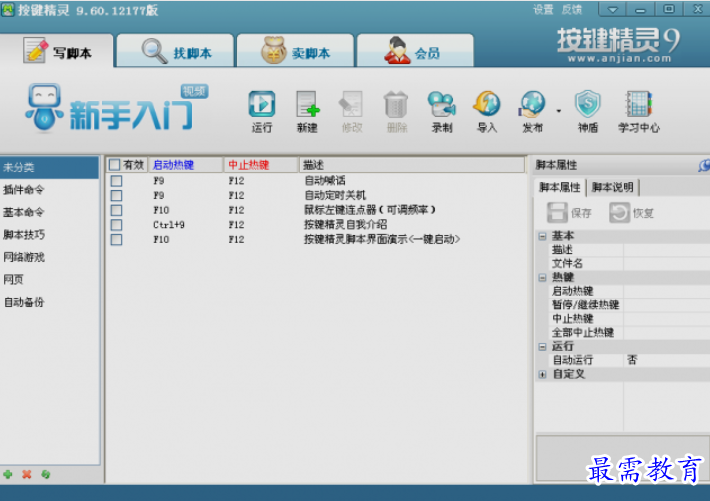
Task: Select the 自动喊话 description text
Action: coord(325,181)
